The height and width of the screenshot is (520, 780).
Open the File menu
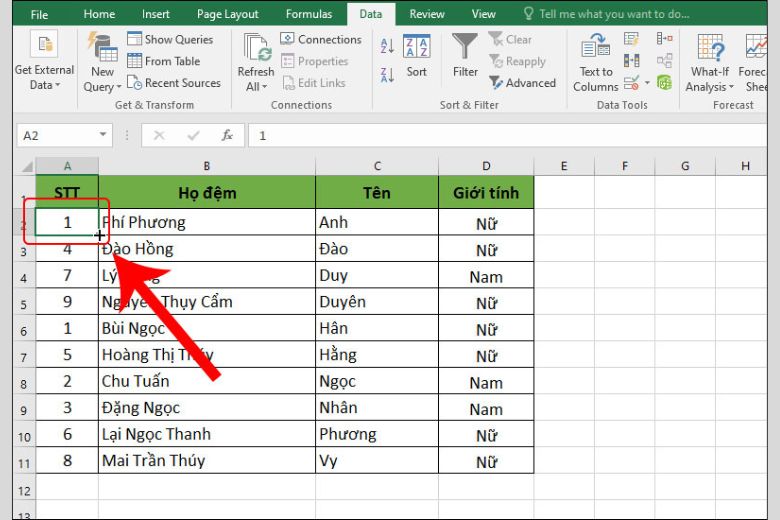[39, 14]
